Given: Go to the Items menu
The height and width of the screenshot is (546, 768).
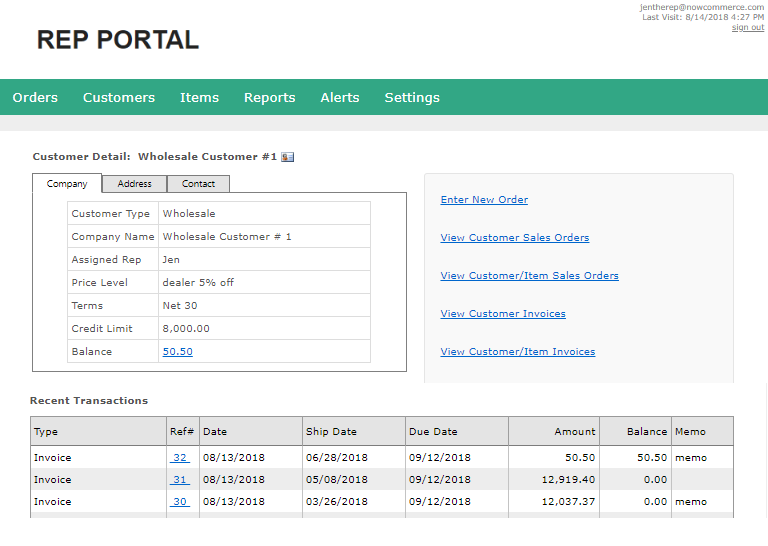Looking at the screenshot, I should [199, 98].
